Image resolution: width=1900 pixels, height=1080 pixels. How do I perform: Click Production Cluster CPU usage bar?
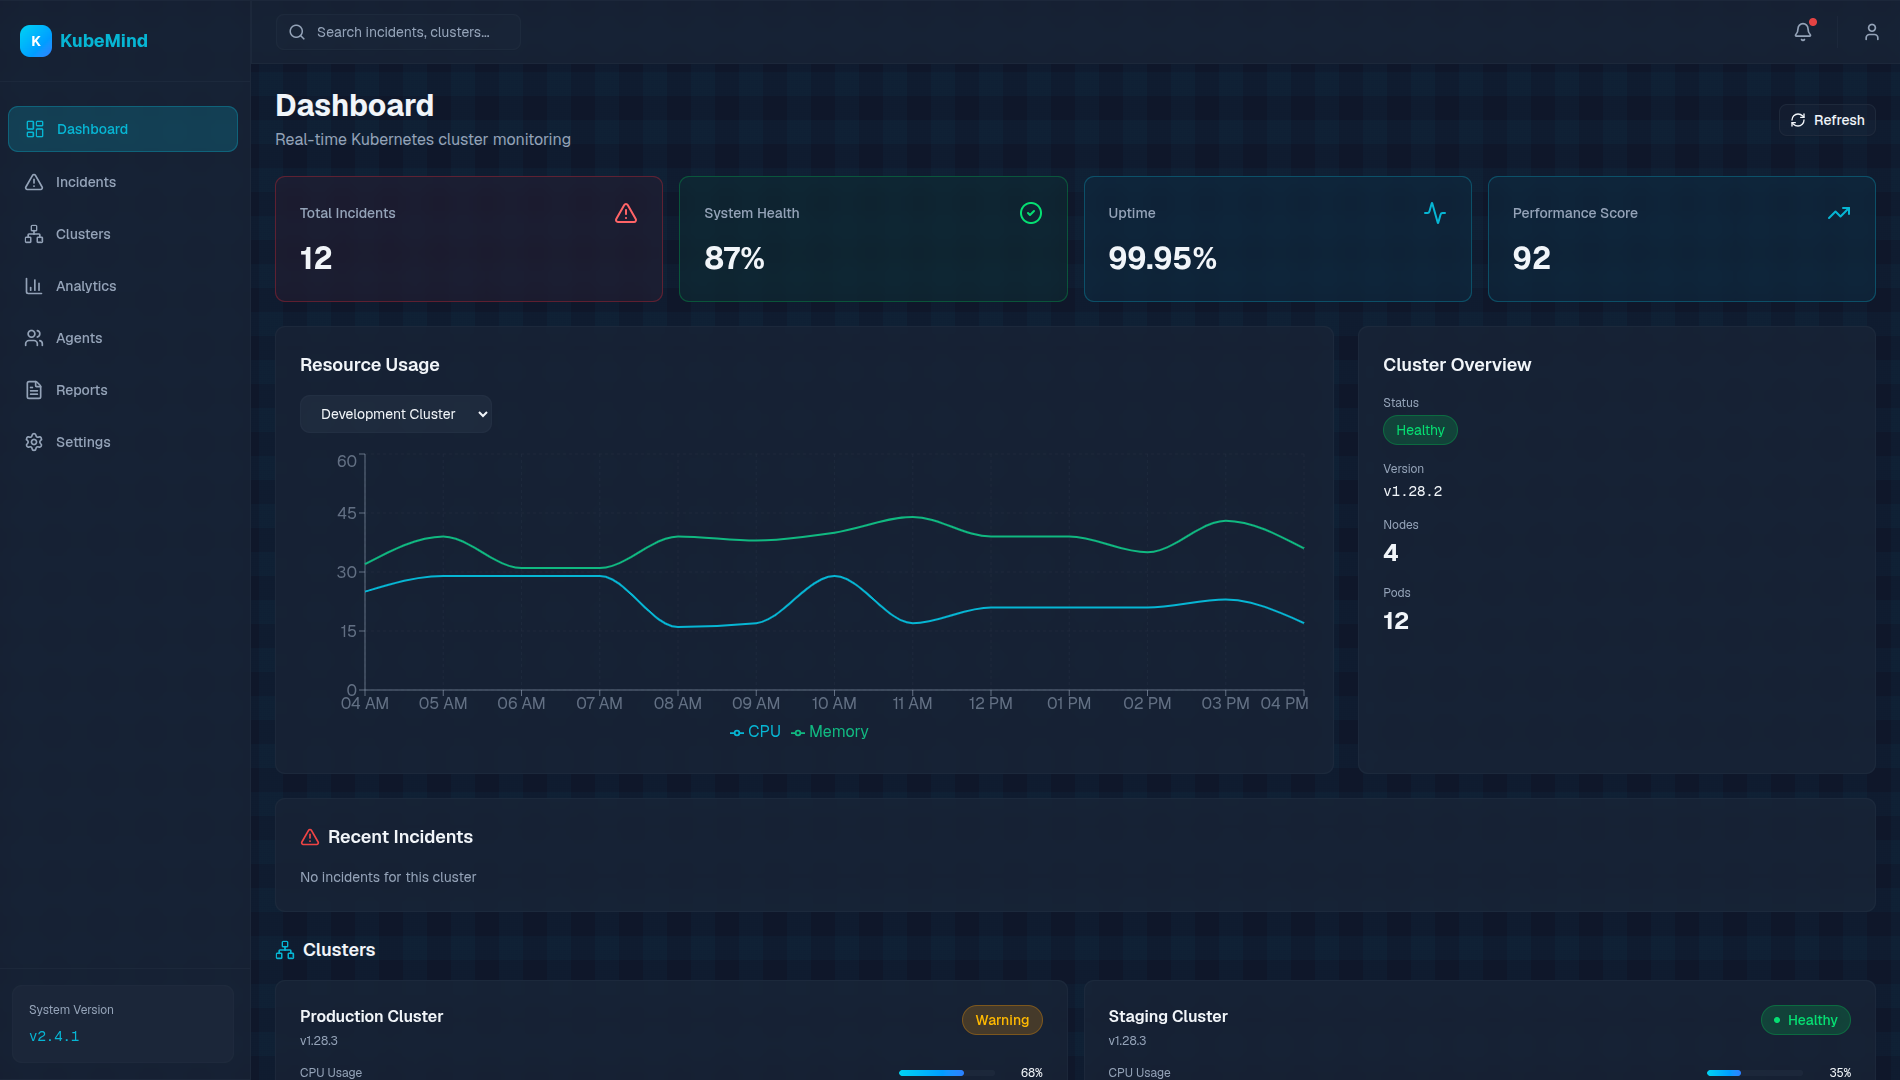click(x=947, y=1073)
